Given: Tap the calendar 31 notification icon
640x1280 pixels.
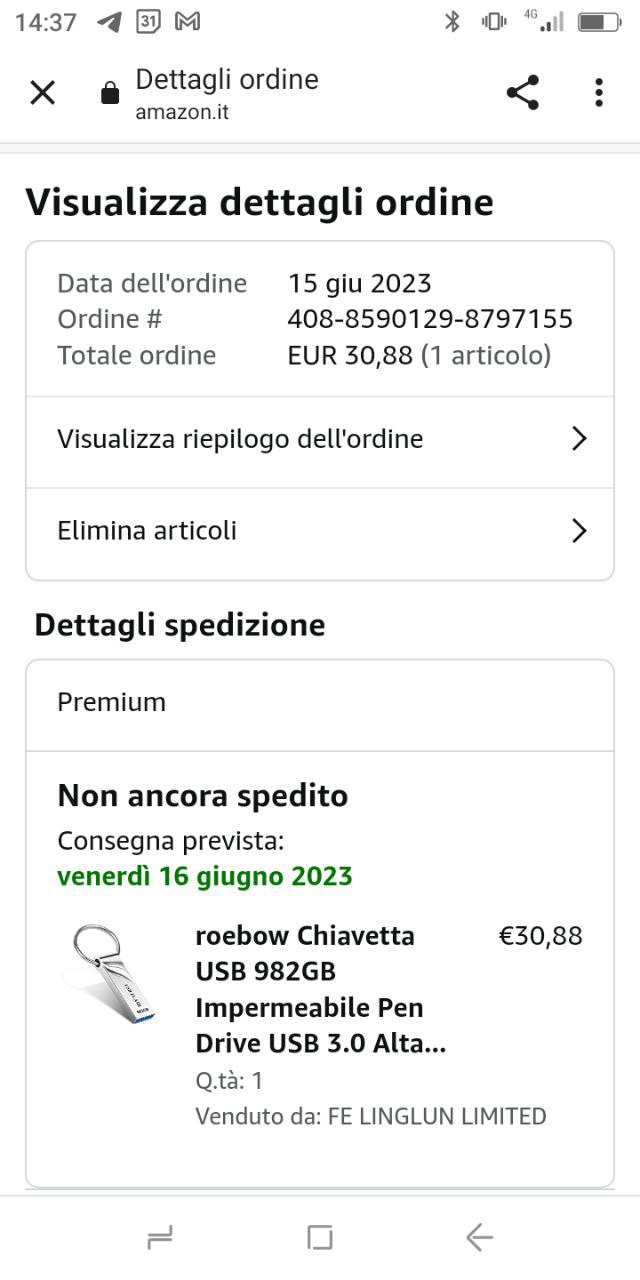Looking at the screenshot, I should [x=148, y=21].
